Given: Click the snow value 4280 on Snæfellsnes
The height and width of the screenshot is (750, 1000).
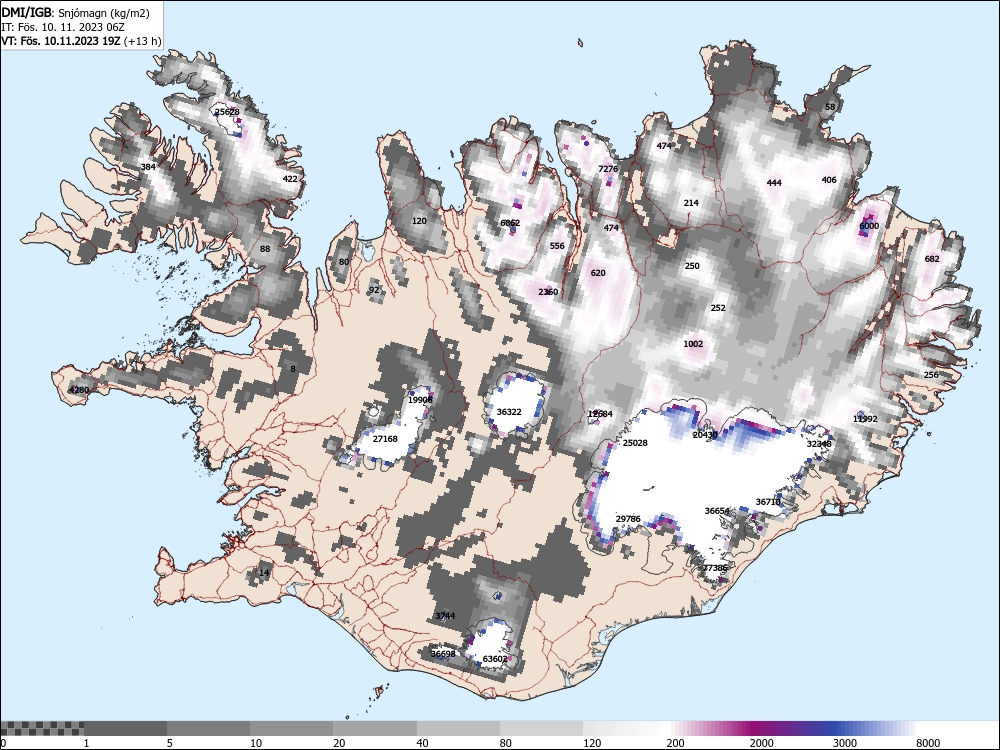Looking at the screenshot, I should (79, 390).
